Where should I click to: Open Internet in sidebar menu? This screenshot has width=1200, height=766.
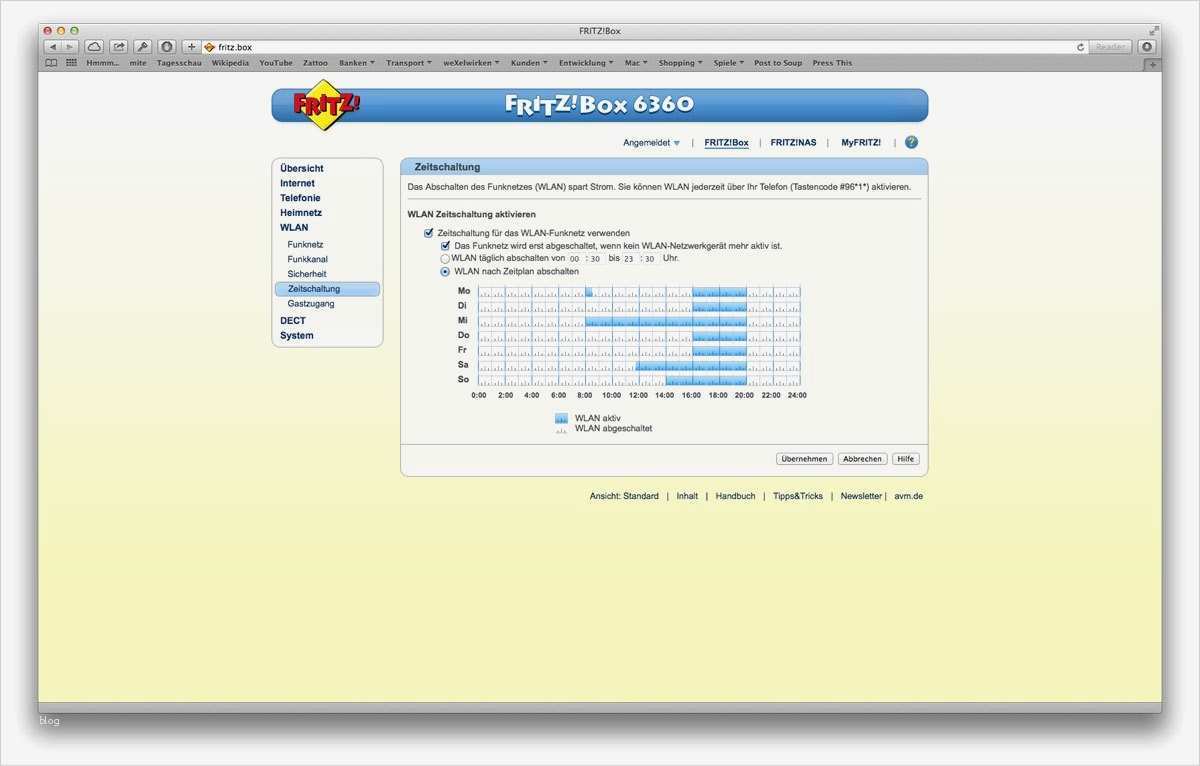[x=297, y=184]
